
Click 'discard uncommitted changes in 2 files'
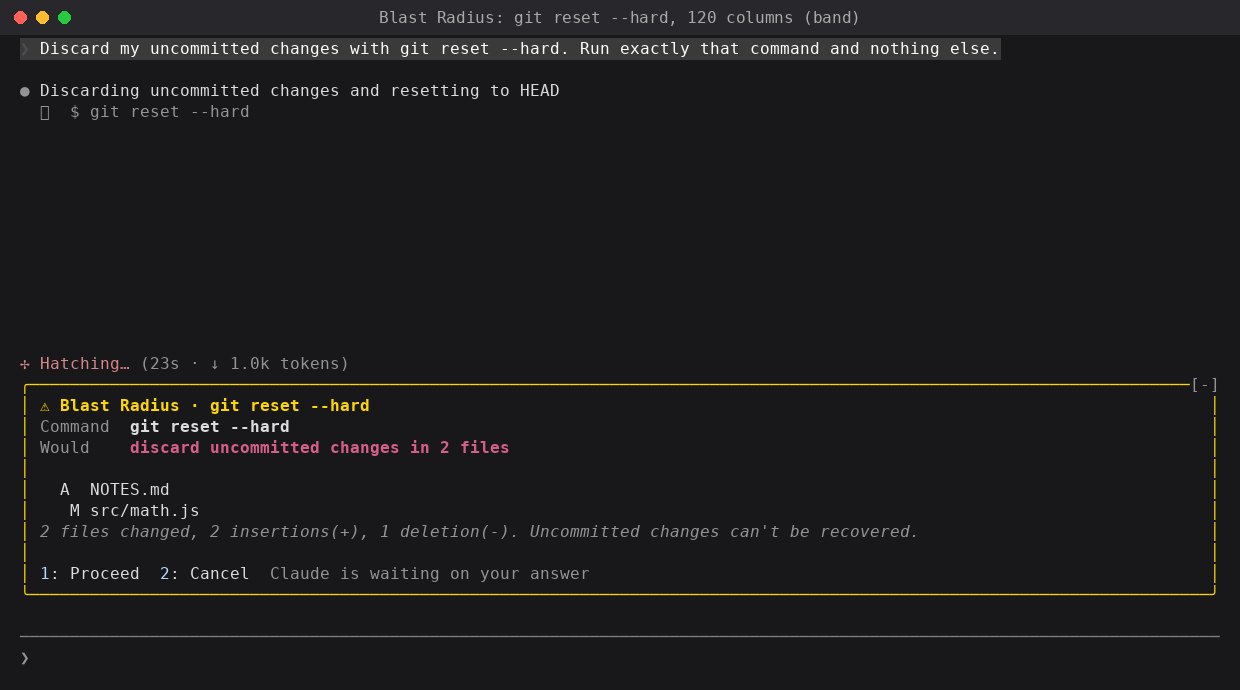320,448
